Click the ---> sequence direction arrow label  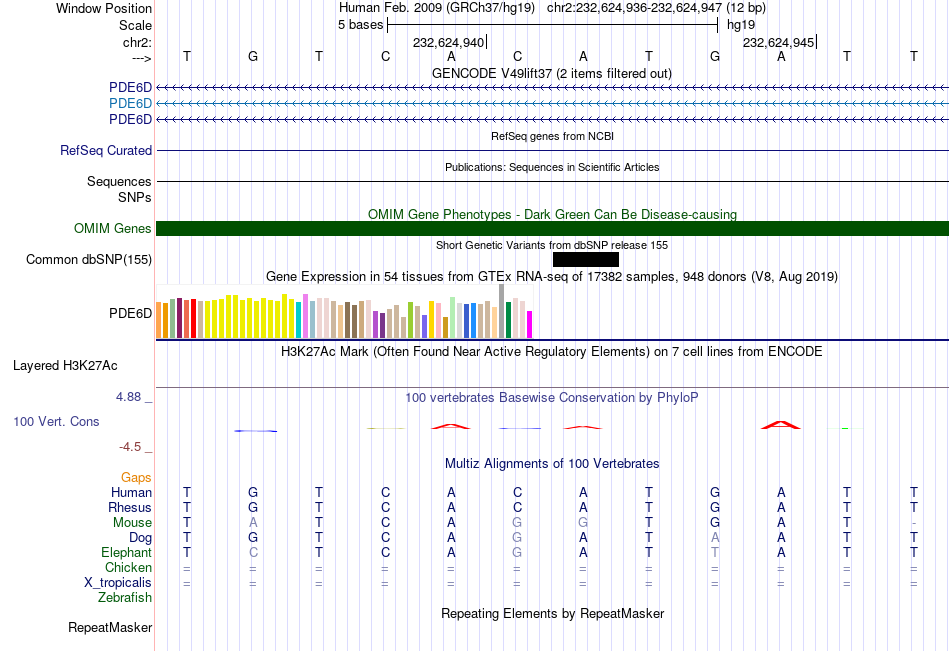142,58
